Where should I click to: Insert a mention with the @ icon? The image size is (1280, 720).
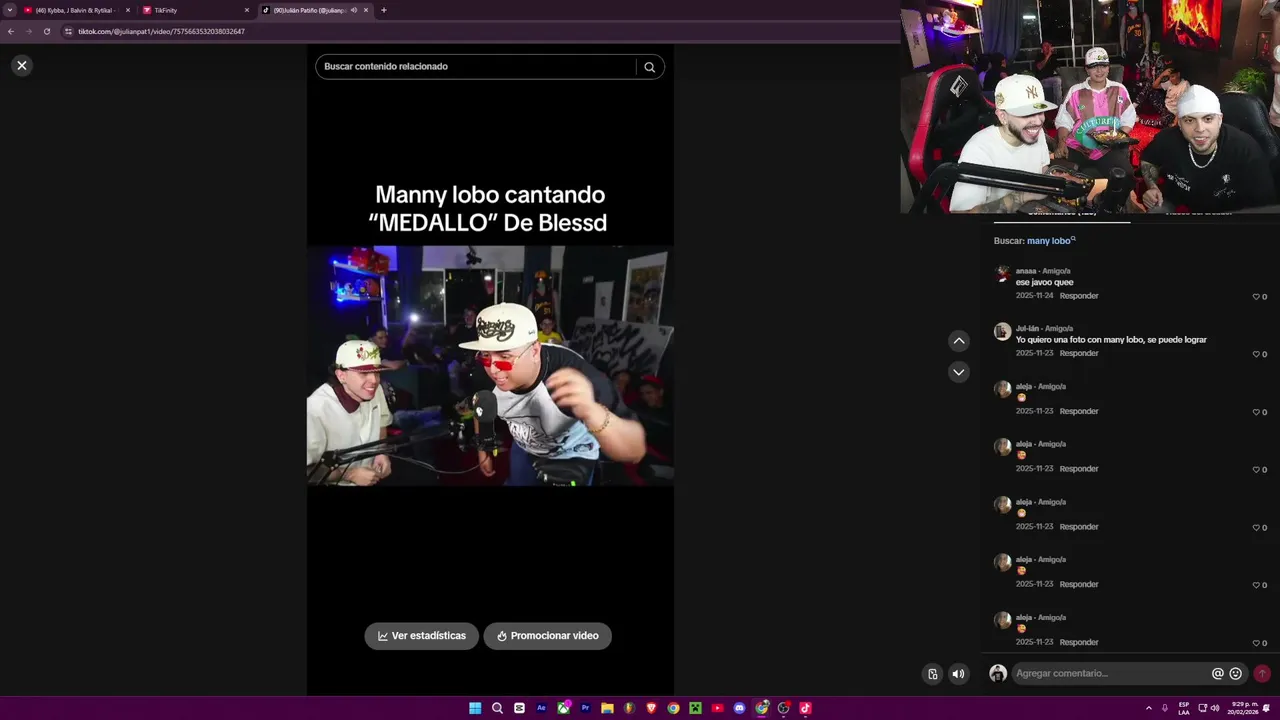point(1217,674)
